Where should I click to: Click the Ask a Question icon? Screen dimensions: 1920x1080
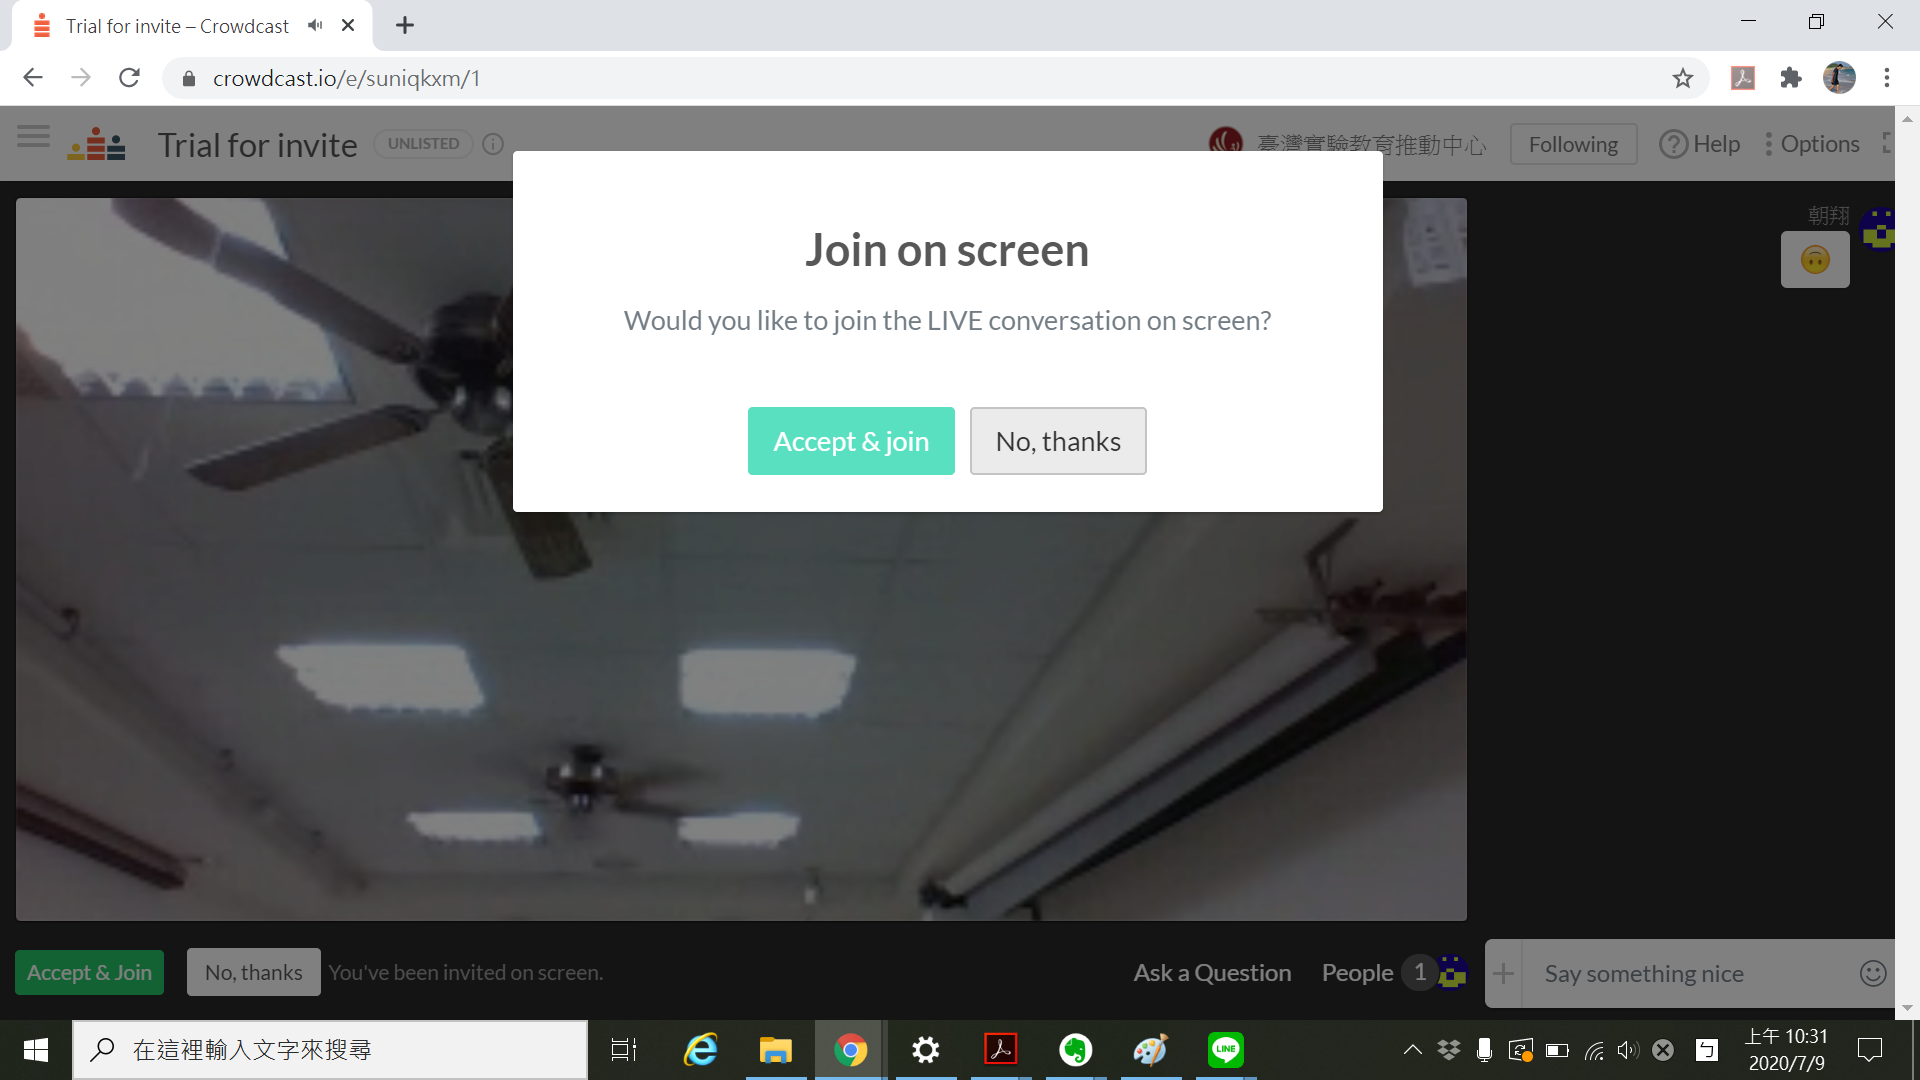coord(1211,973)
